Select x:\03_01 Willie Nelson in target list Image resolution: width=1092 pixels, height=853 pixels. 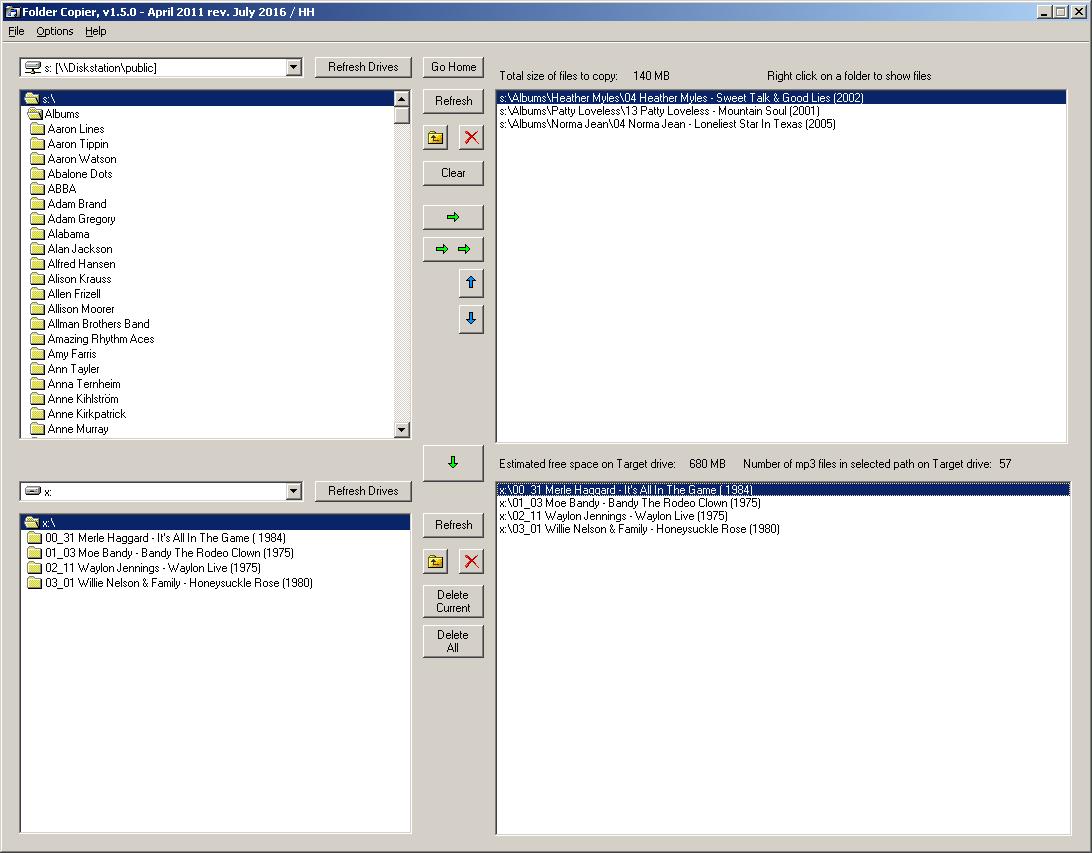(783, 529)
